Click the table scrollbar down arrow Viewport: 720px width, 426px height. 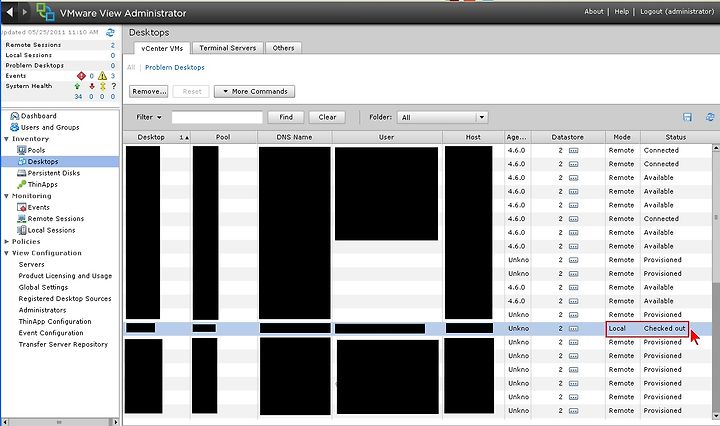tap(716, 416)
